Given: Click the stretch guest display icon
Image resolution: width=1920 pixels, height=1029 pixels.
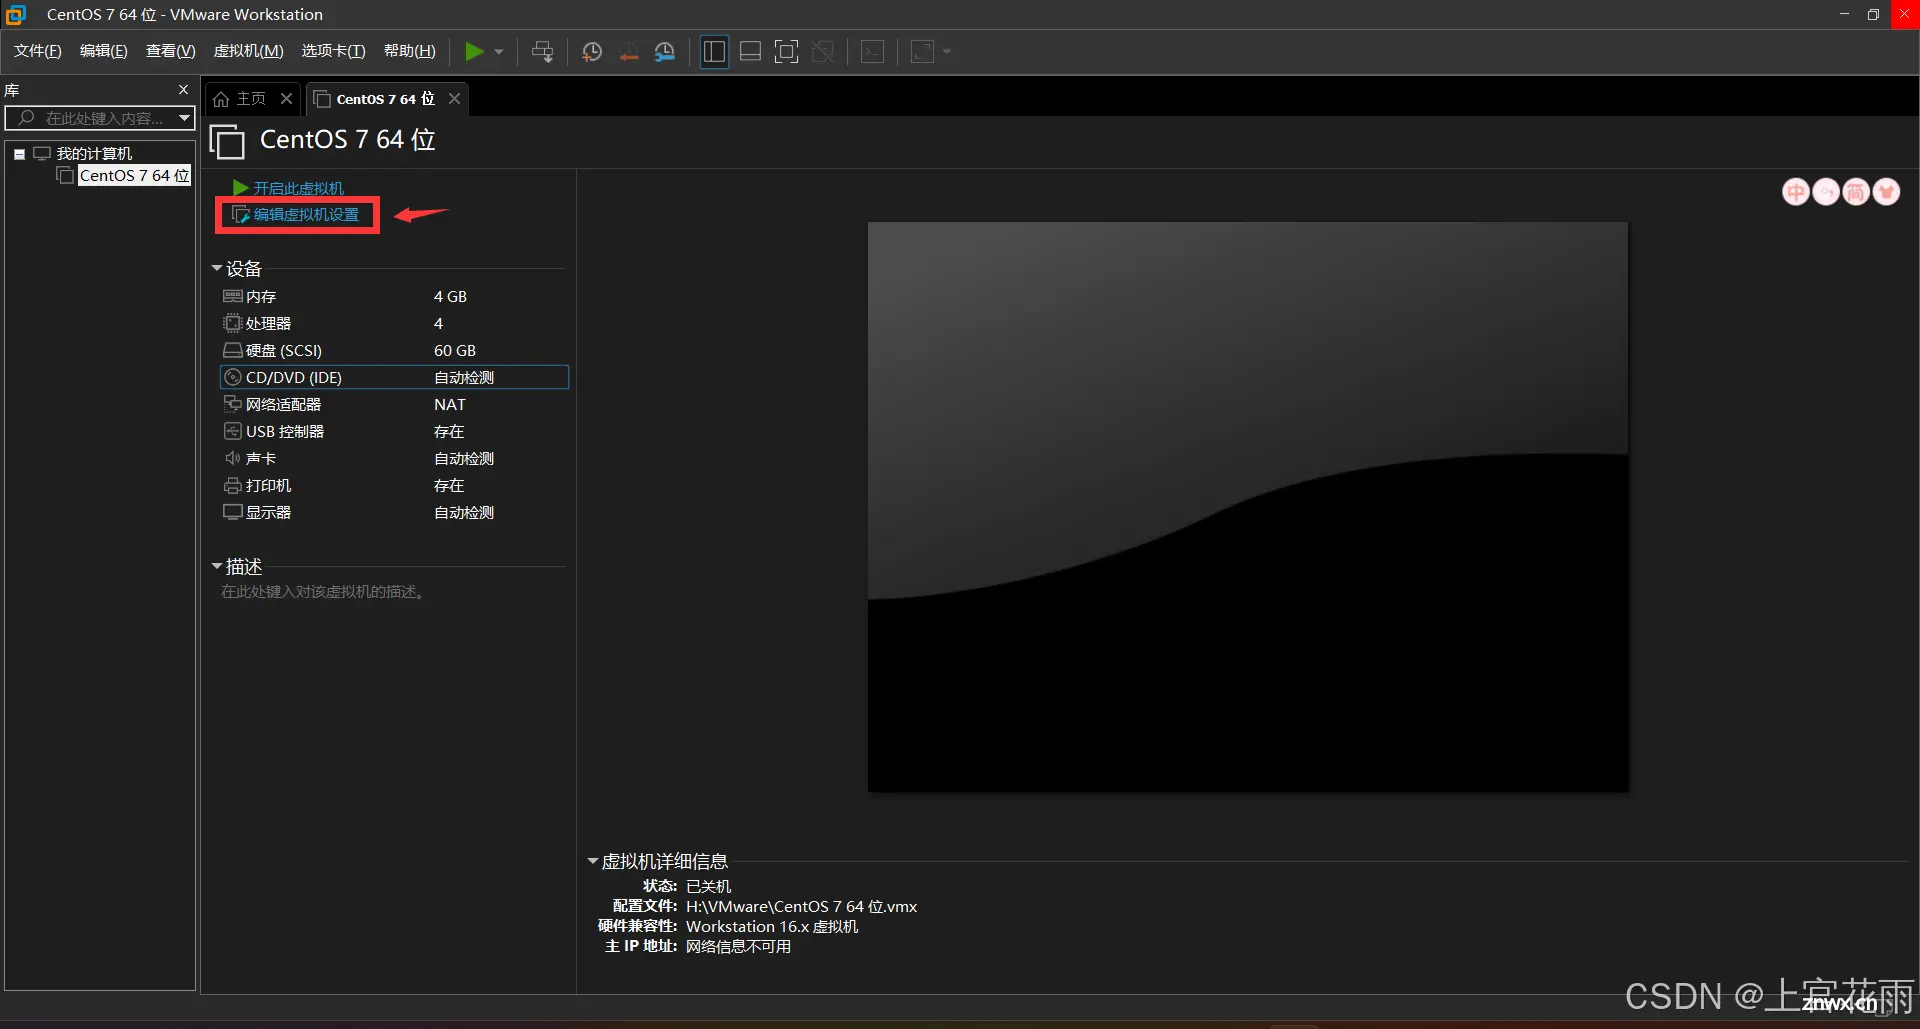Looking at the screenshot, I should pos(922,52).
